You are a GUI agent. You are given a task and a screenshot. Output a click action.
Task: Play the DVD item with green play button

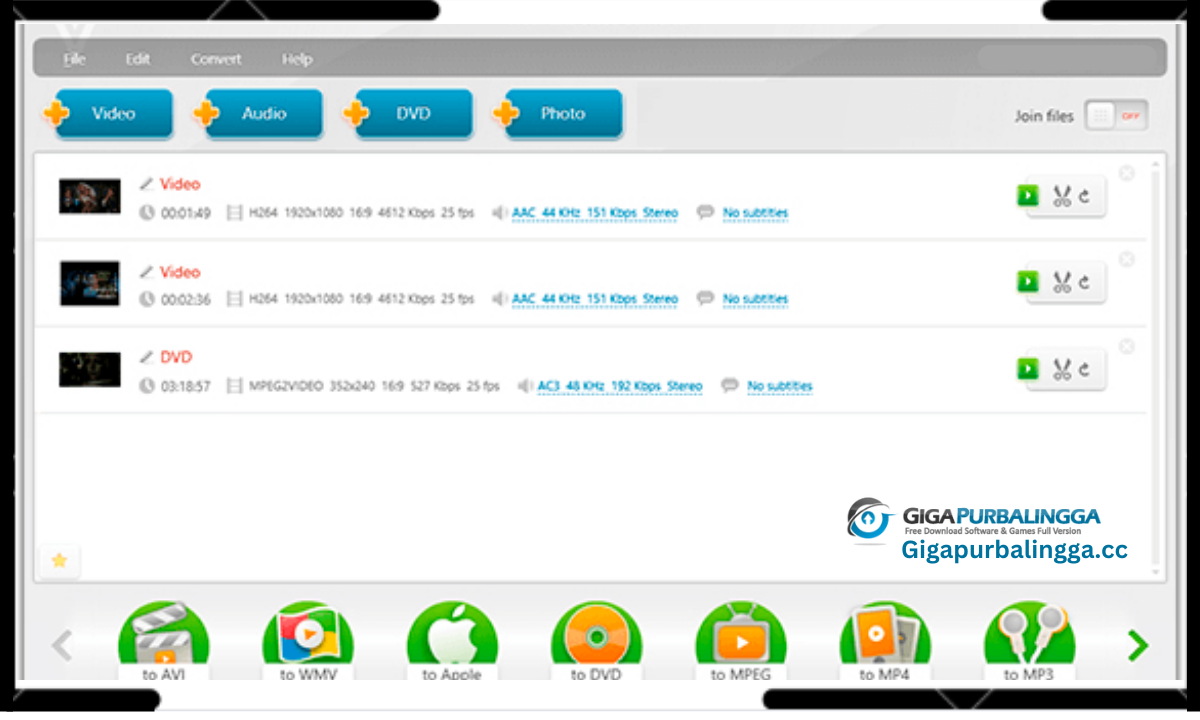pyautogui.click(x=1028, y=369)
